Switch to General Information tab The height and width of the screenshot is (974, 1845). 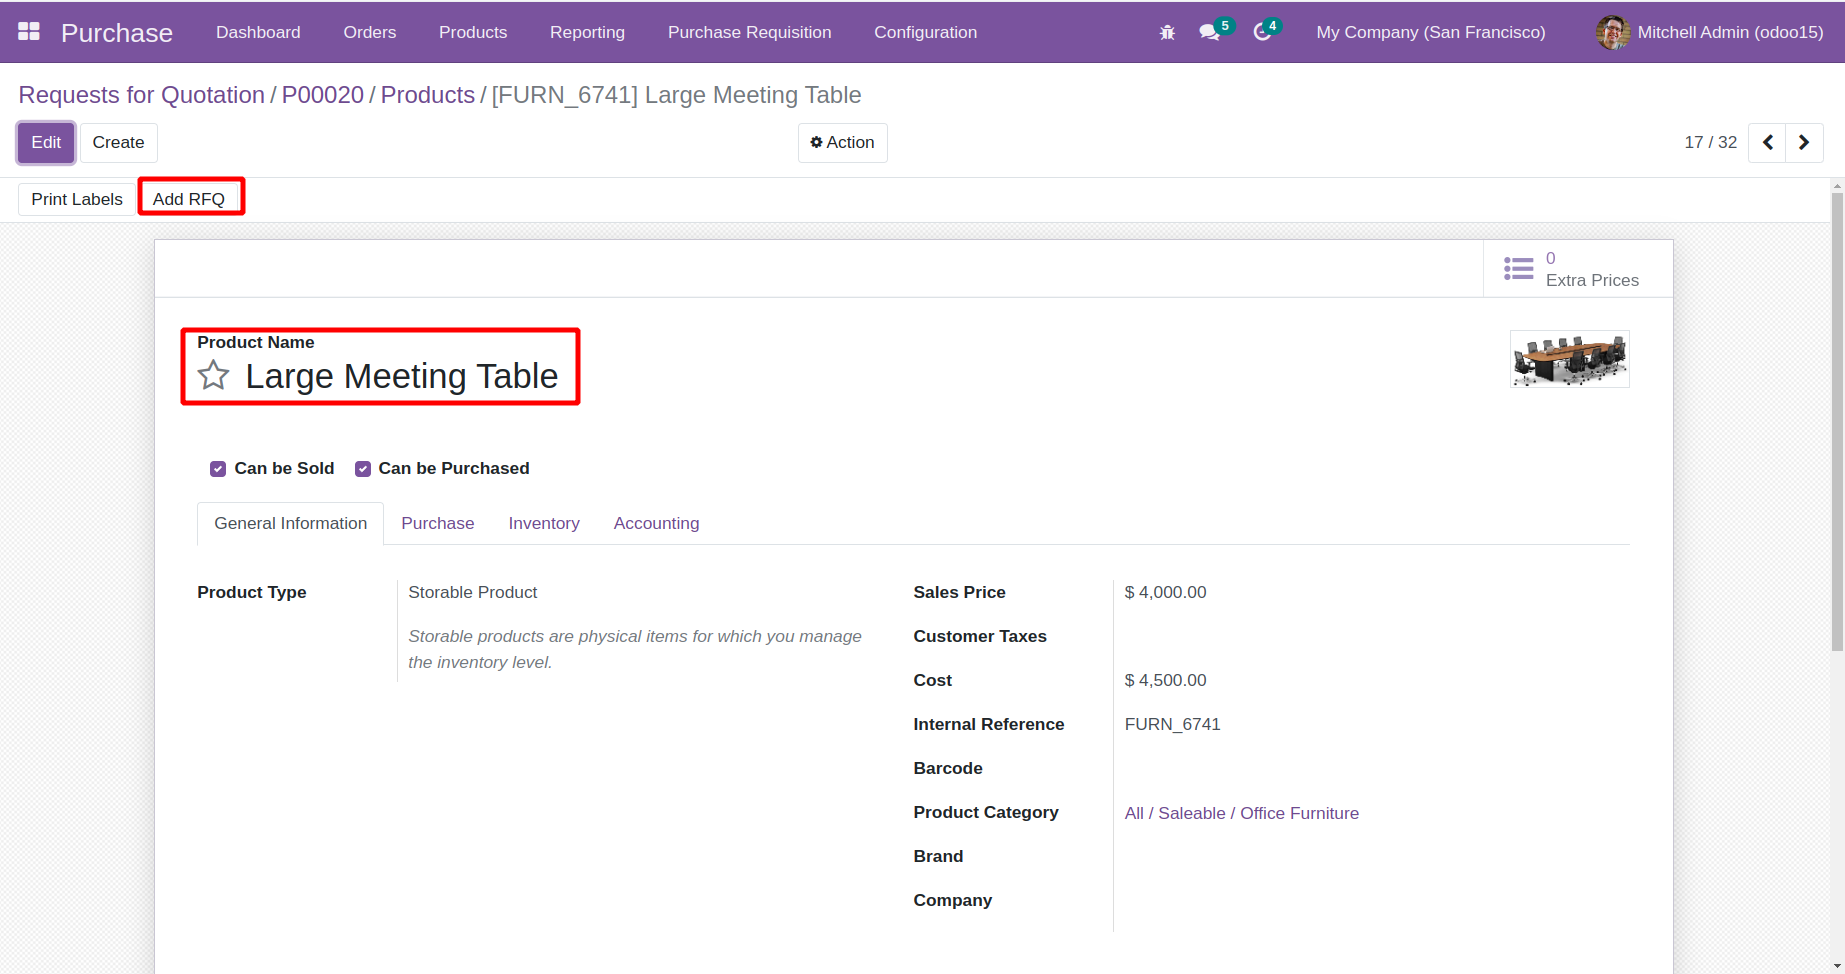click(290, 524)
